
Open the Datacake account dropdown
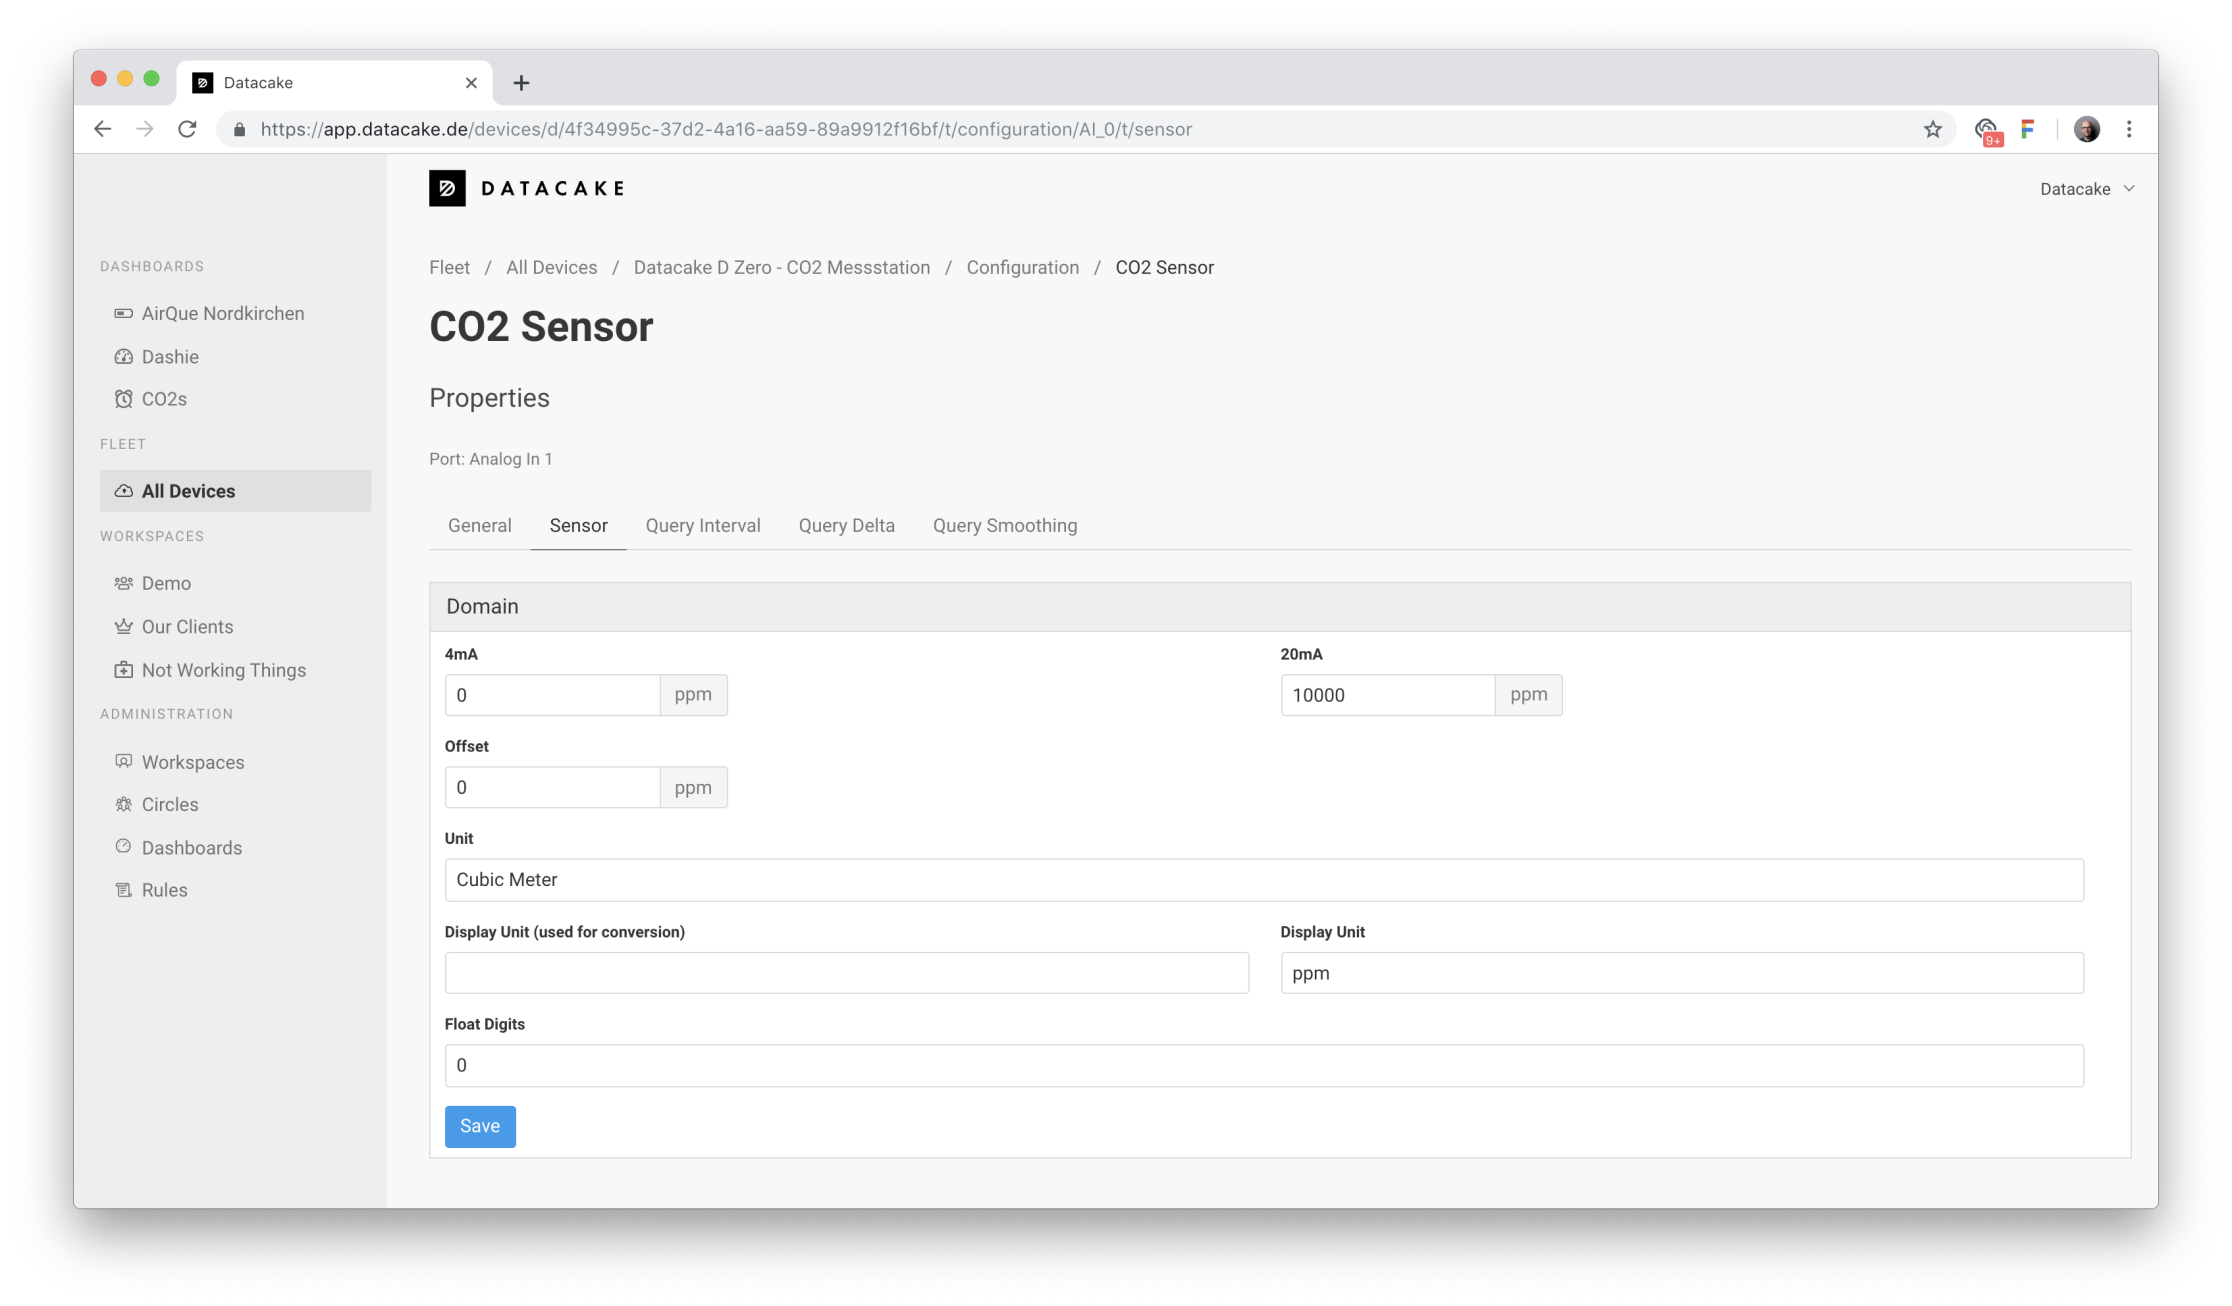(2086, 189)
